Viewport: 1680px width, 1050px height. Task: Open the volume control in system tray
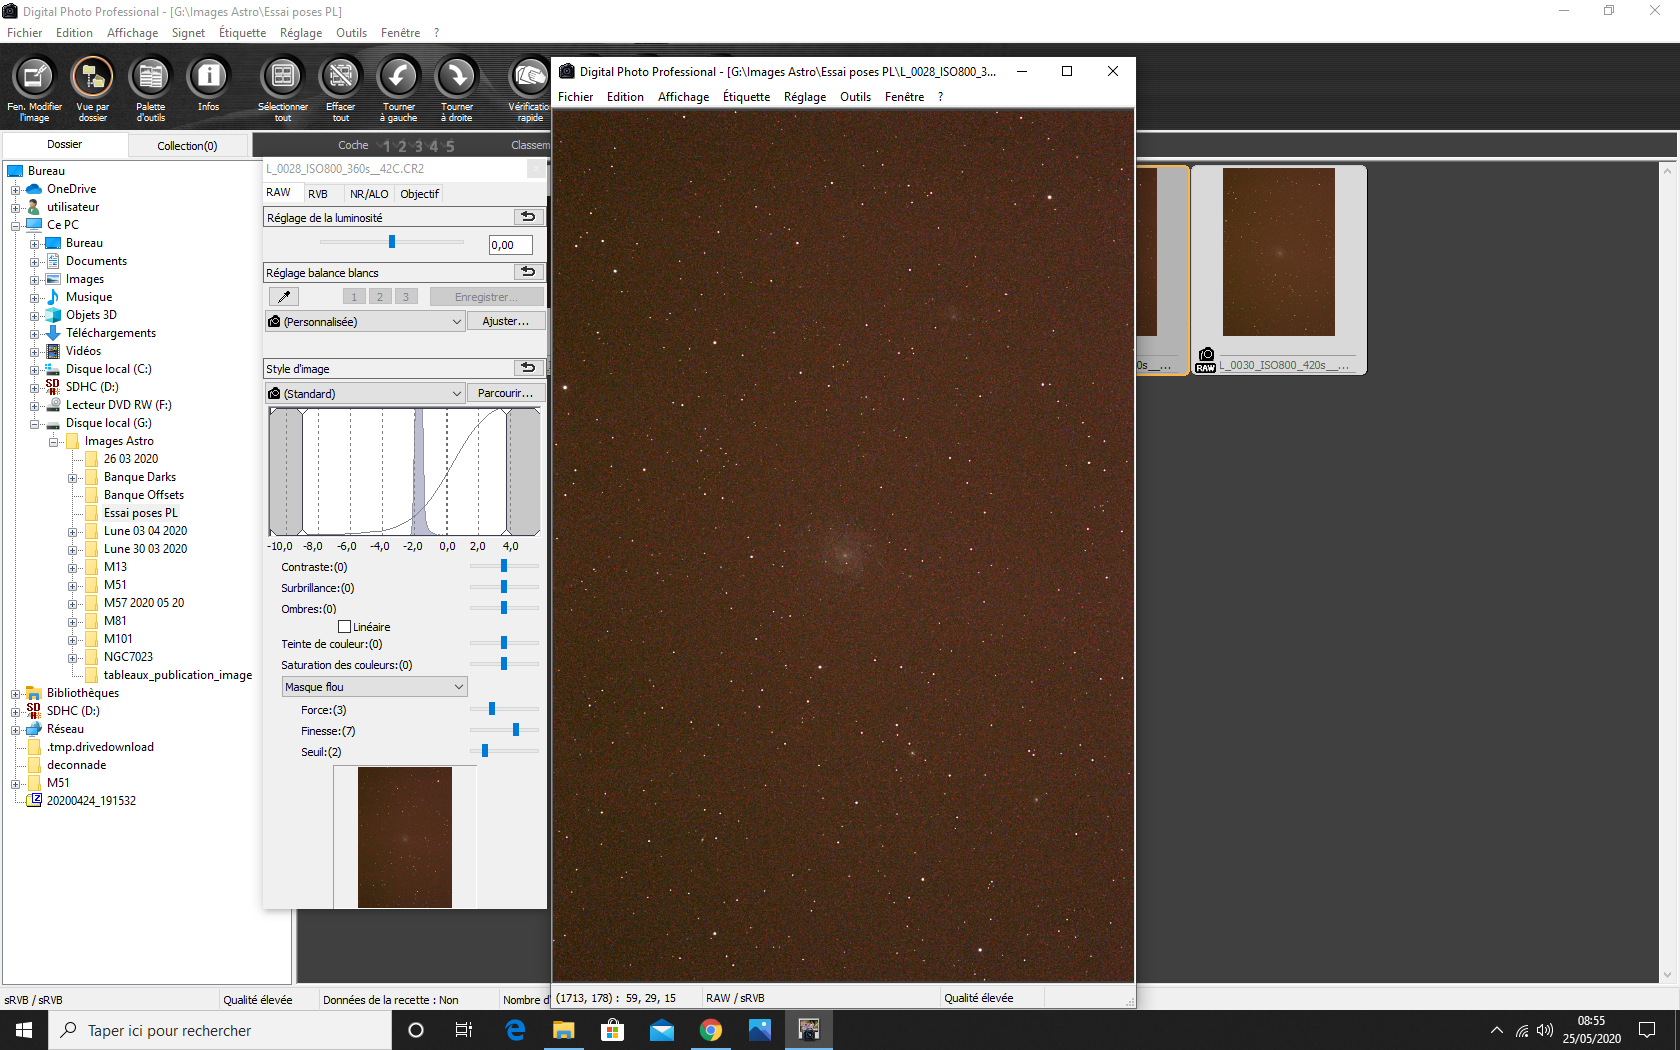click(x=1545, y=1030)
